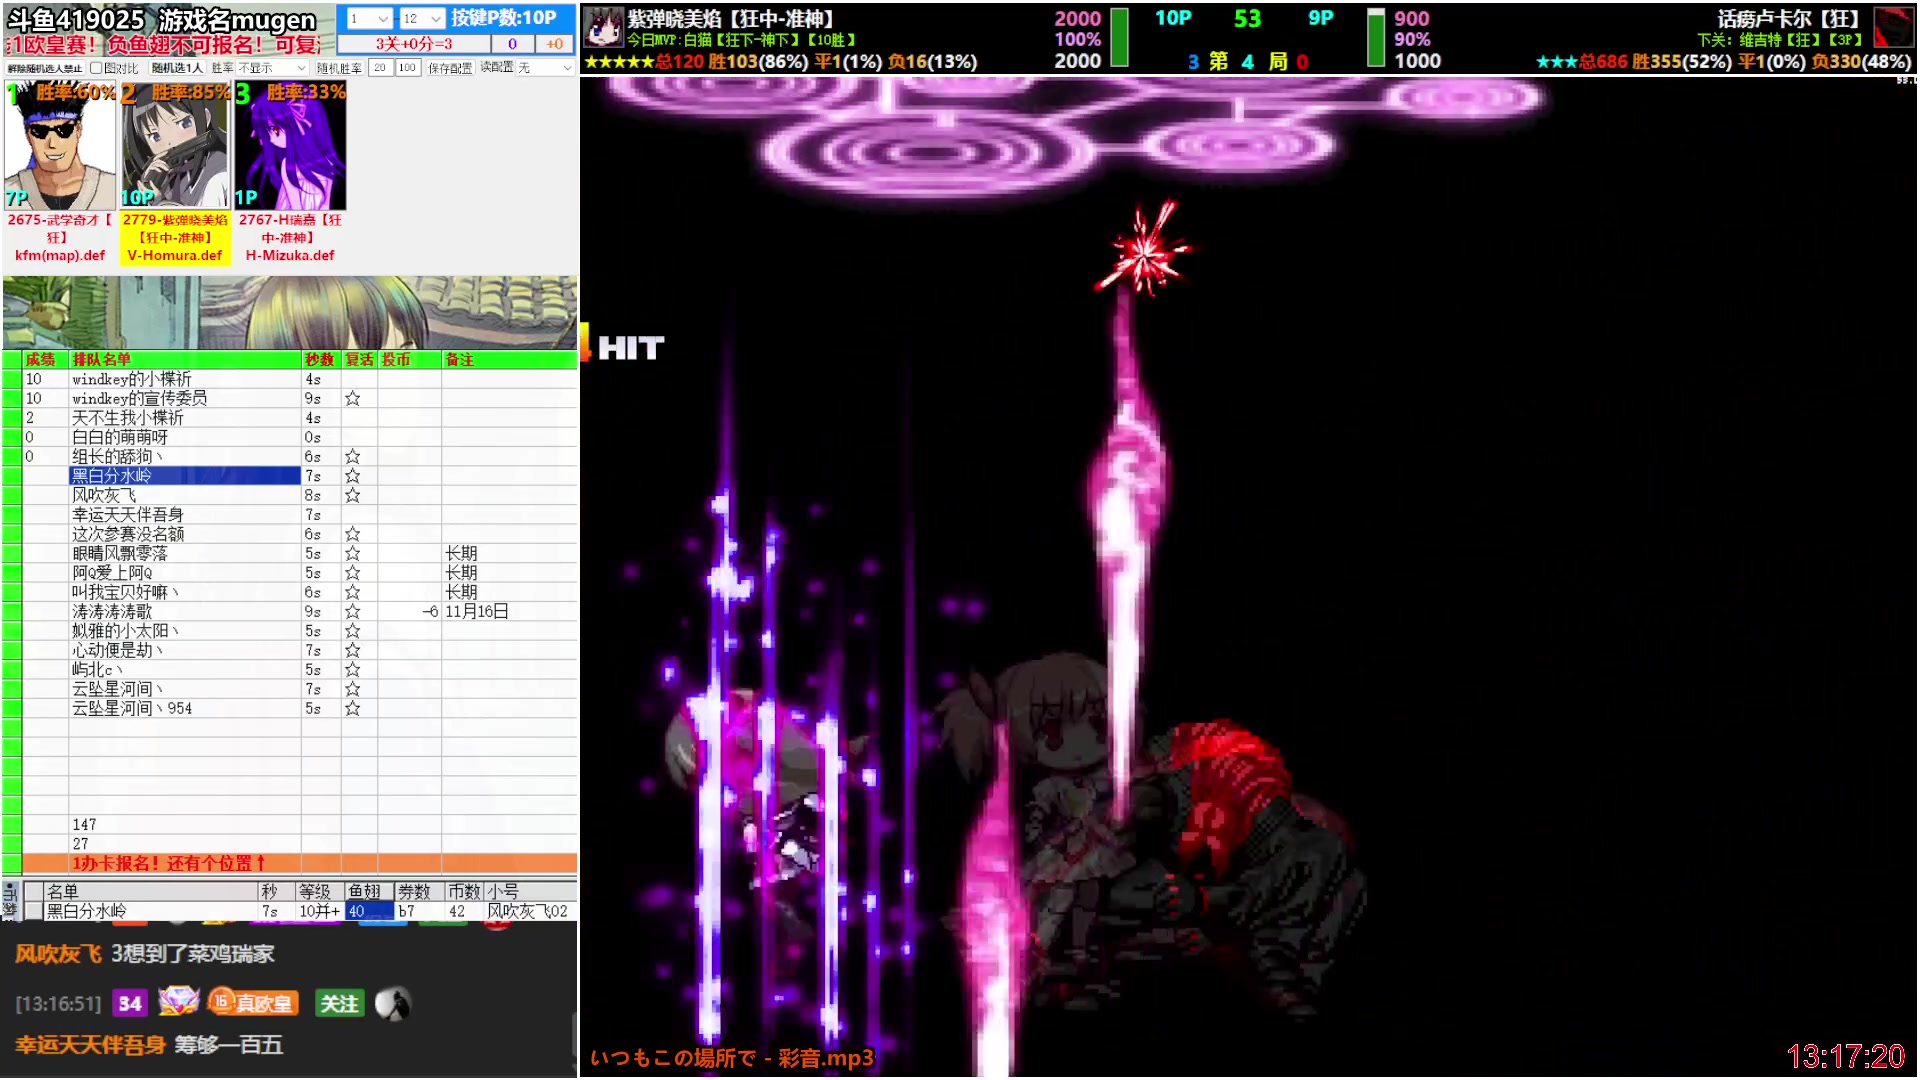Click the orange +0 score cell

pos(555,44)
